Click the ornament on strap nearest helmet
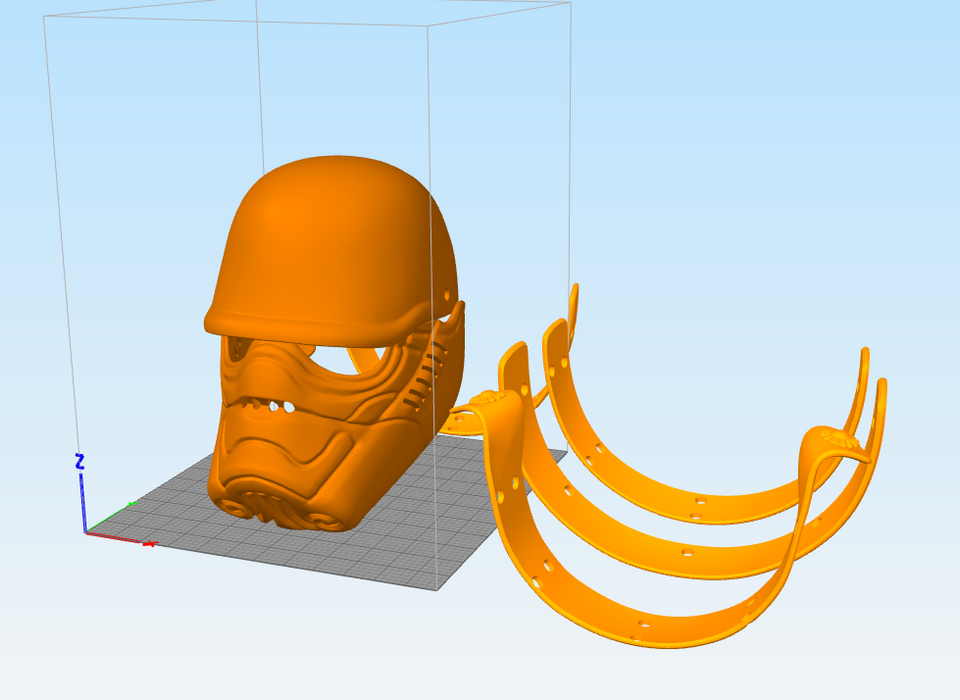Viewport: 960px width, 700px height. click(x=492, y=398)
